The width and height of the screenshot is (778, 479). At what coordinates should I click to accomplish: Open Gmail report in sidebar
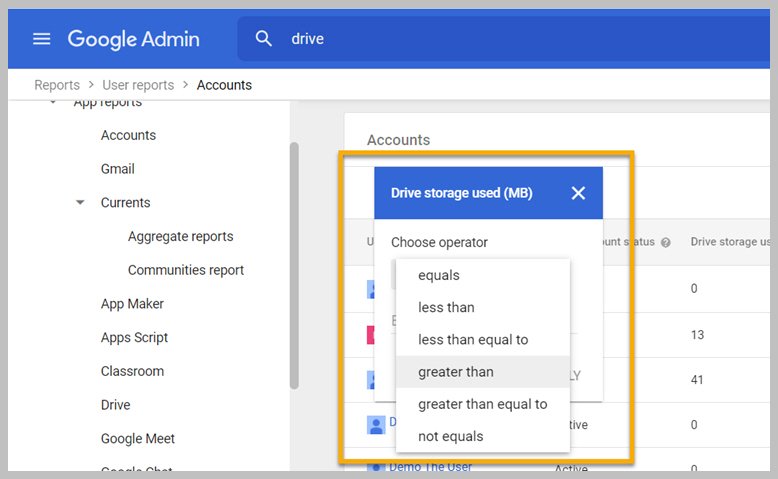118,169
